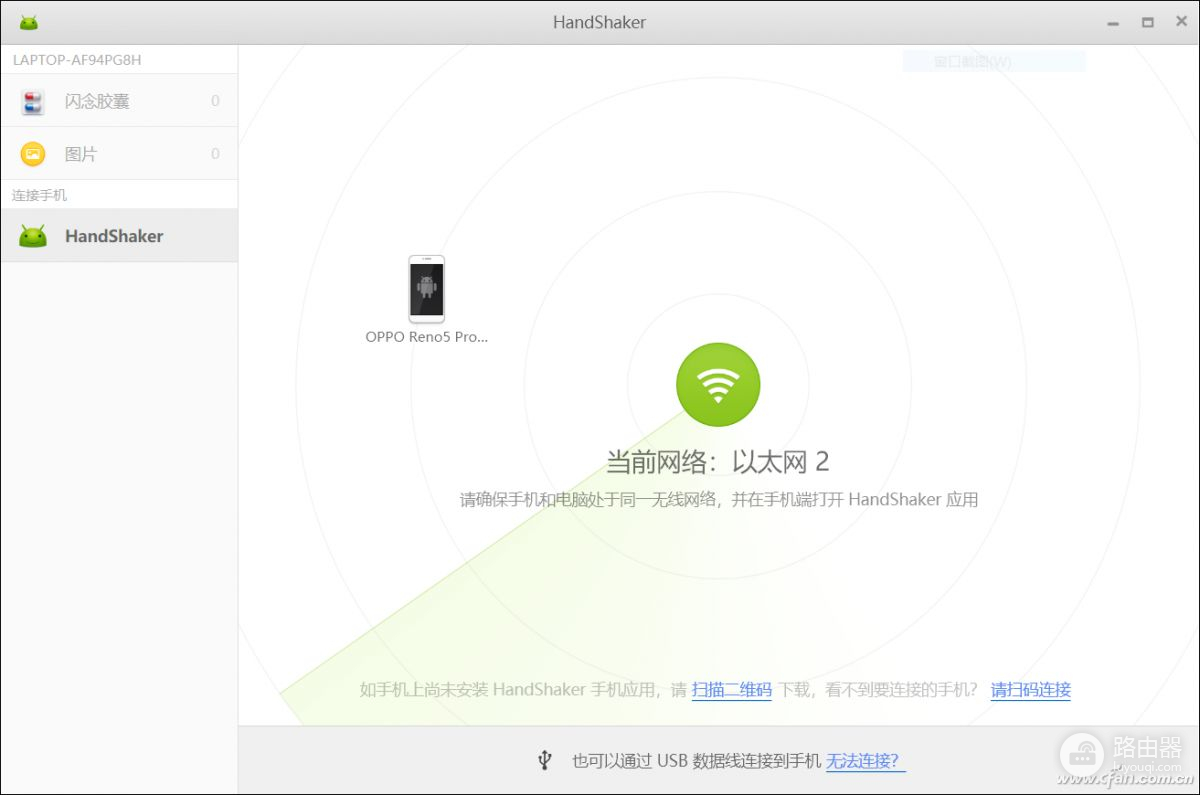
Task: Click the 图片 count value 0
Action: click(x=215, y=154)
